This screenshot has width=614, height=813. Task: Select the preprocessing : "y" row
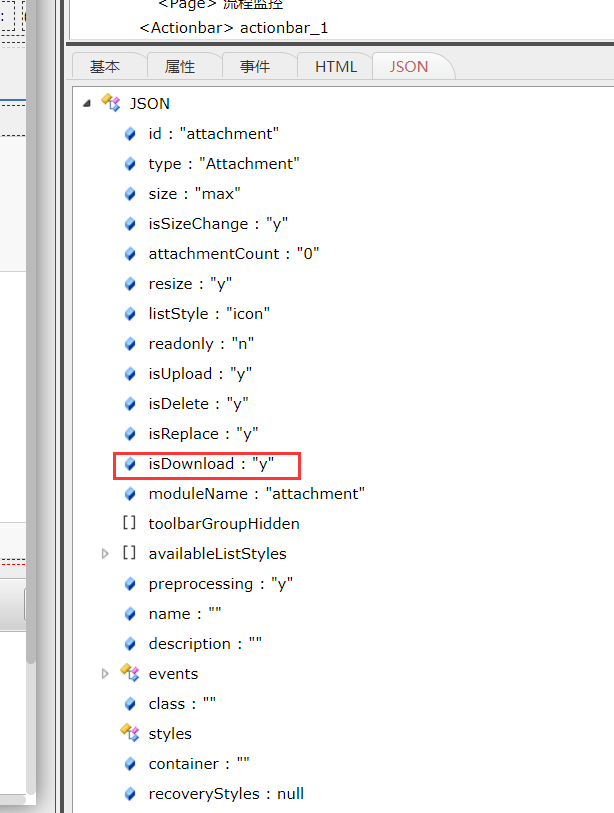tap(221, 584)
